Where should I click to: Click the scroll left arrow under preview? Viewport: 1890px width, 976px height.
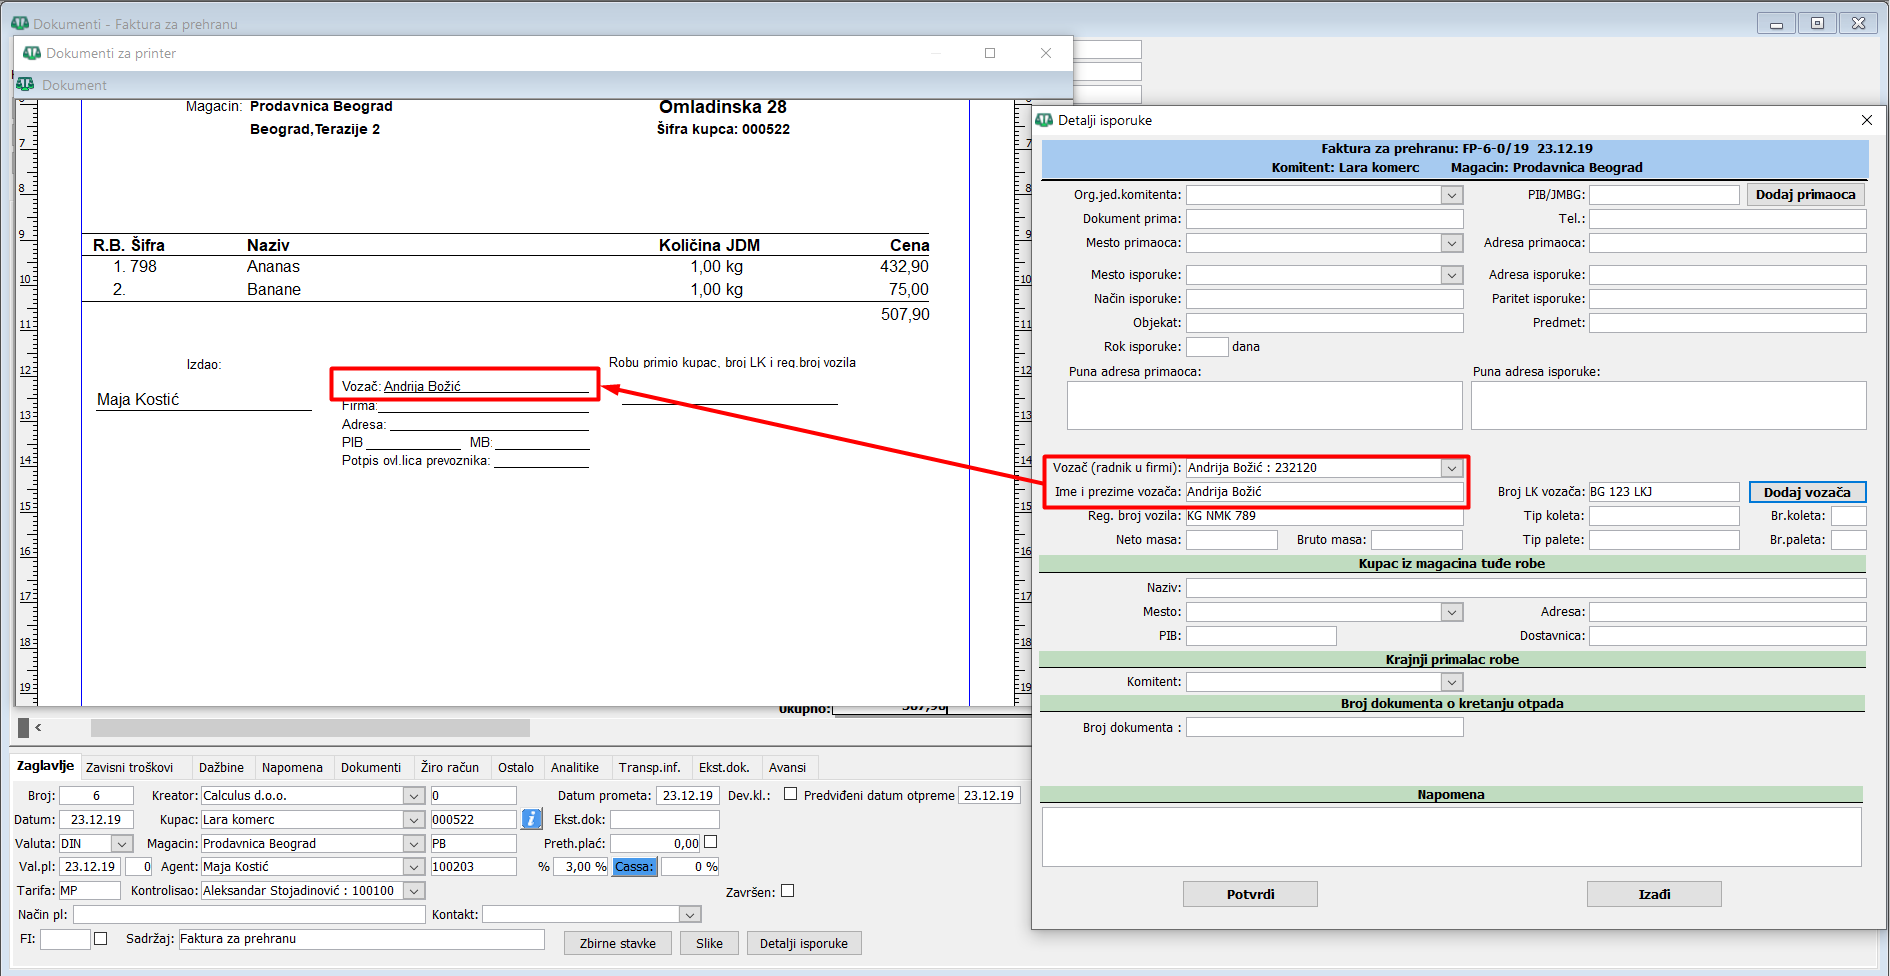point(38,728)
